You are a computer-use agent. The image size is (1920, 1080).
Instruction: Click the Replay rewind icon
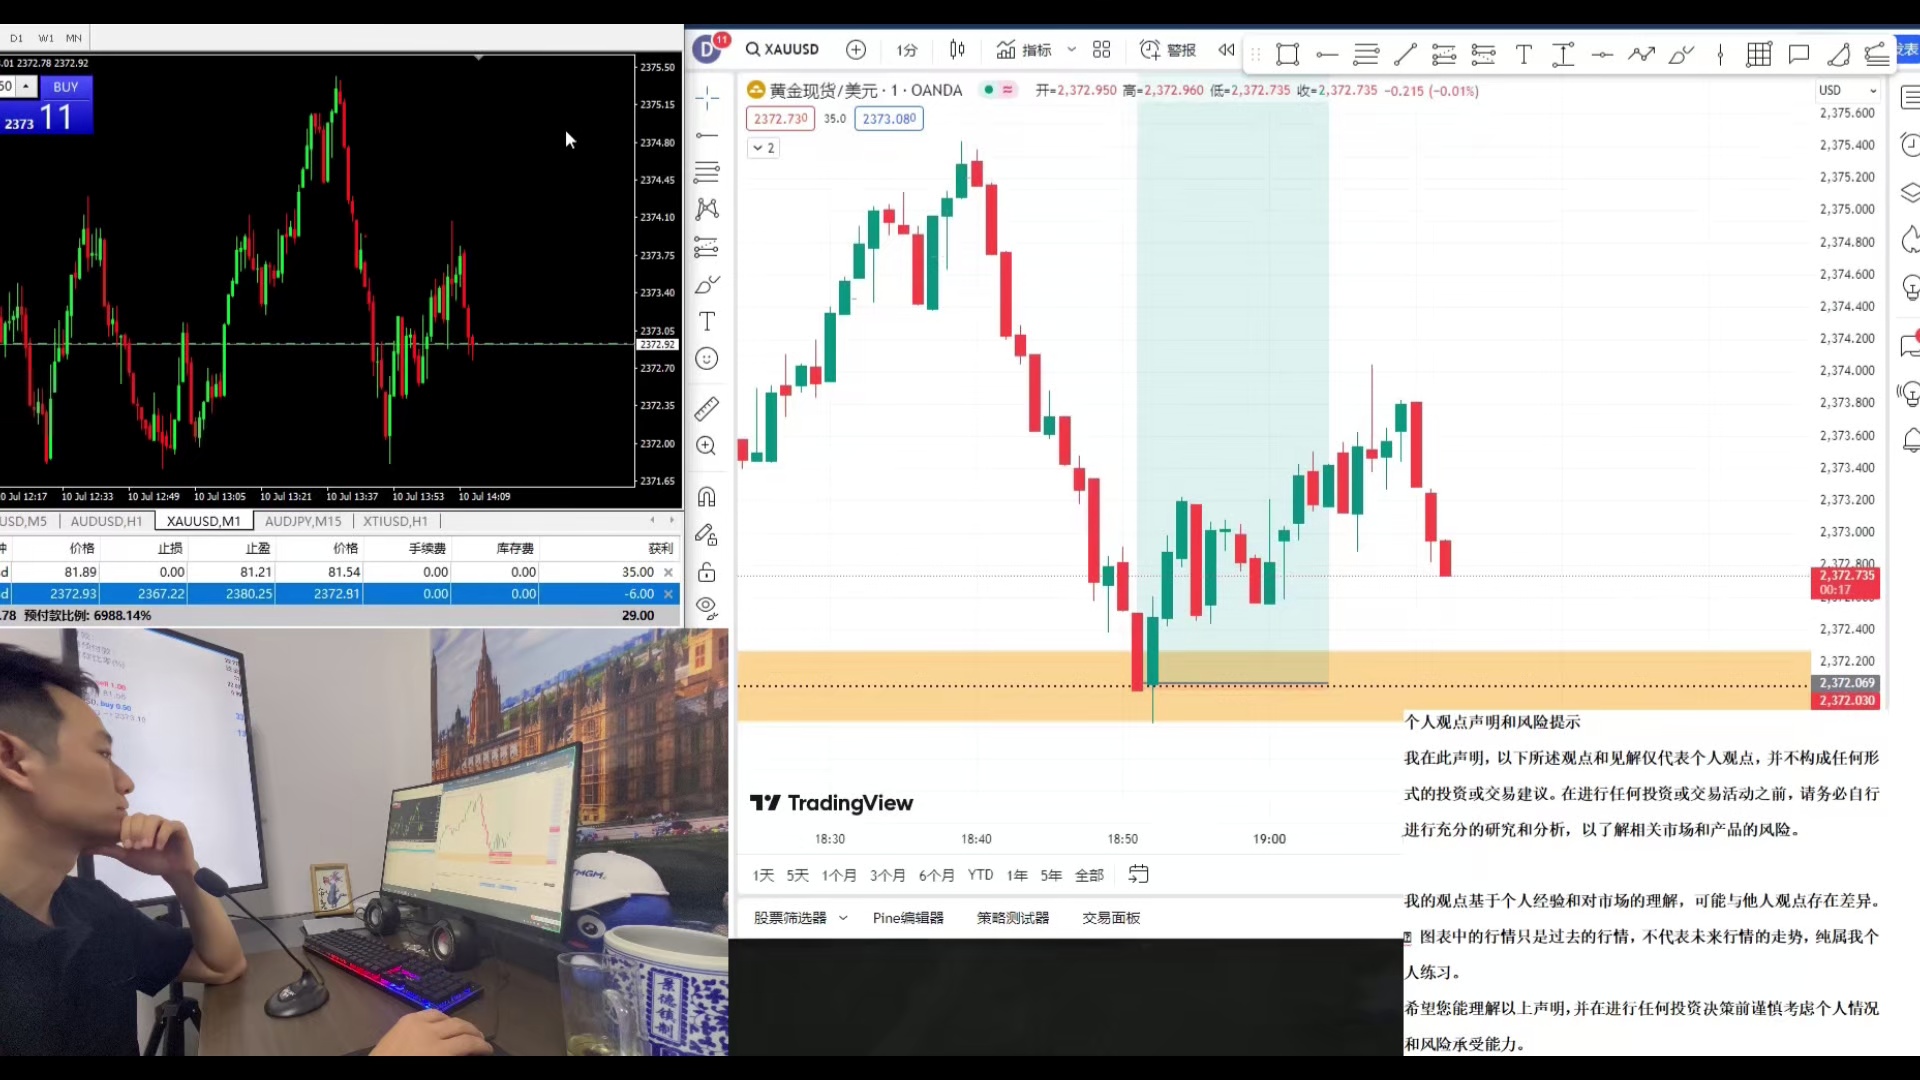tap(1226, 50)
